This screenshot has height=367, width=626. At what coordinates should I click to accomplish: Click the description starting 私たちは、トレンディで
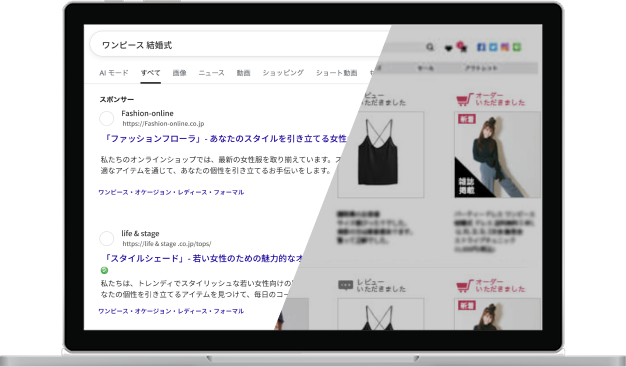(x=198, y=289)
